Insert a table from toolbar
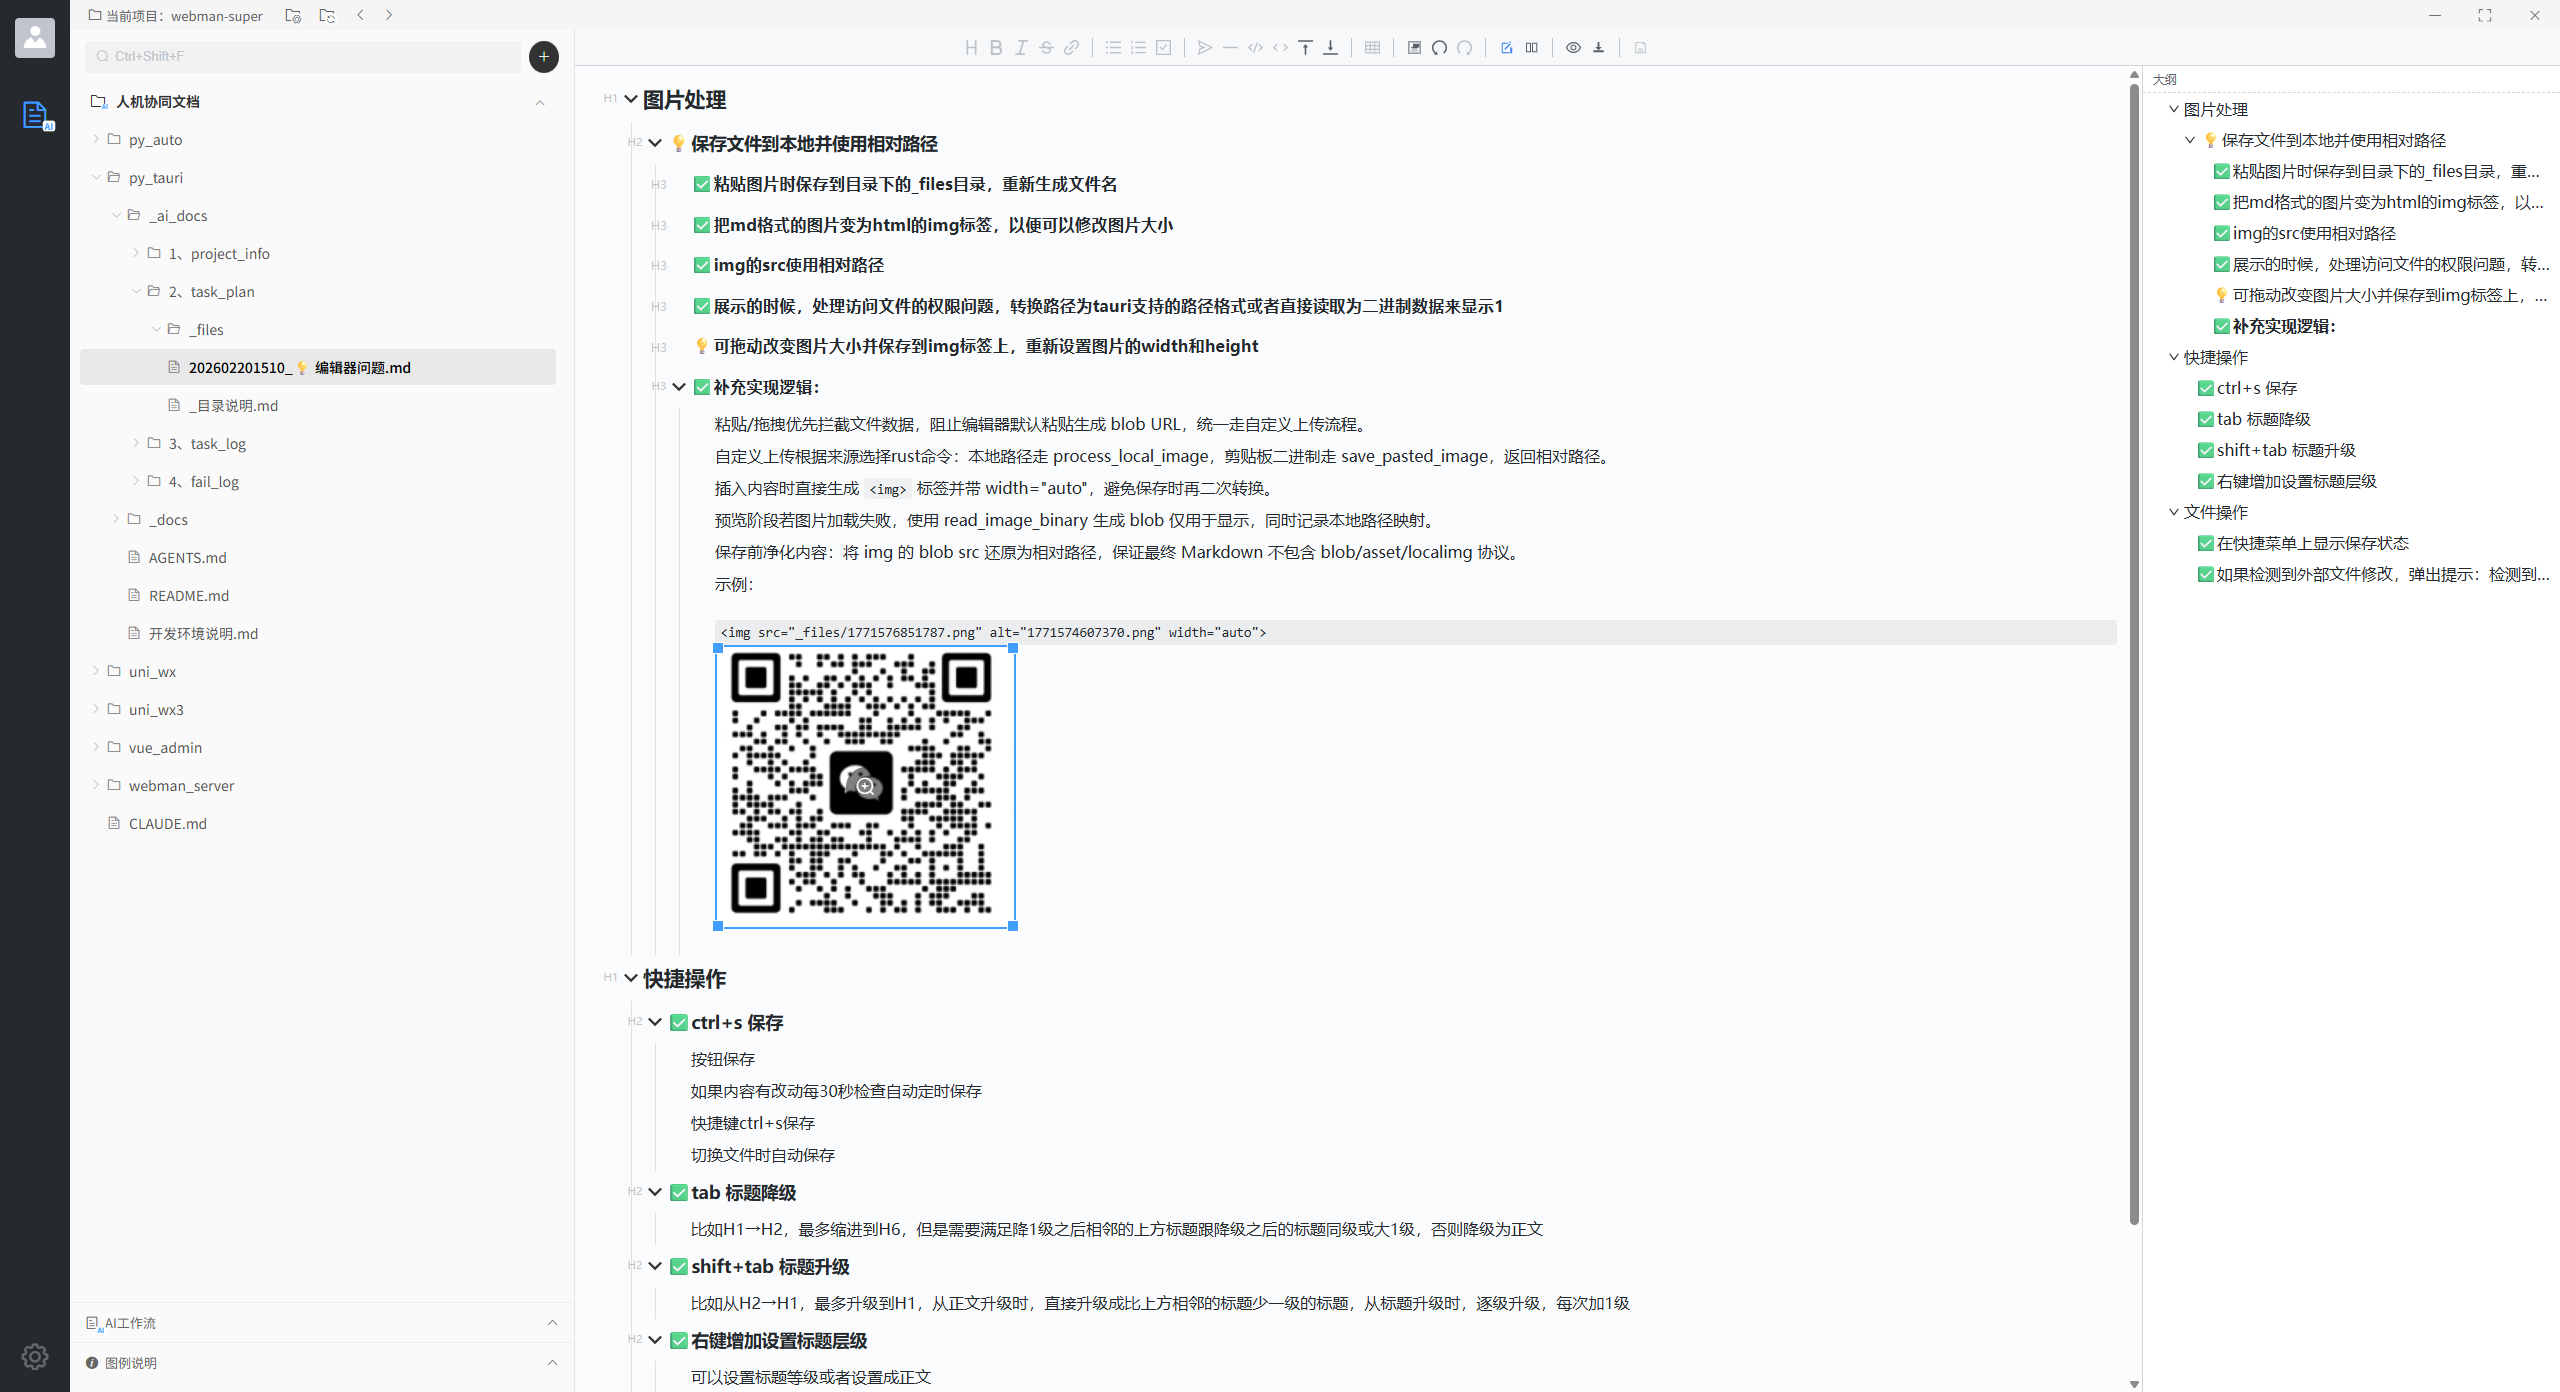2560x1392 pixels. point(1372,47)
